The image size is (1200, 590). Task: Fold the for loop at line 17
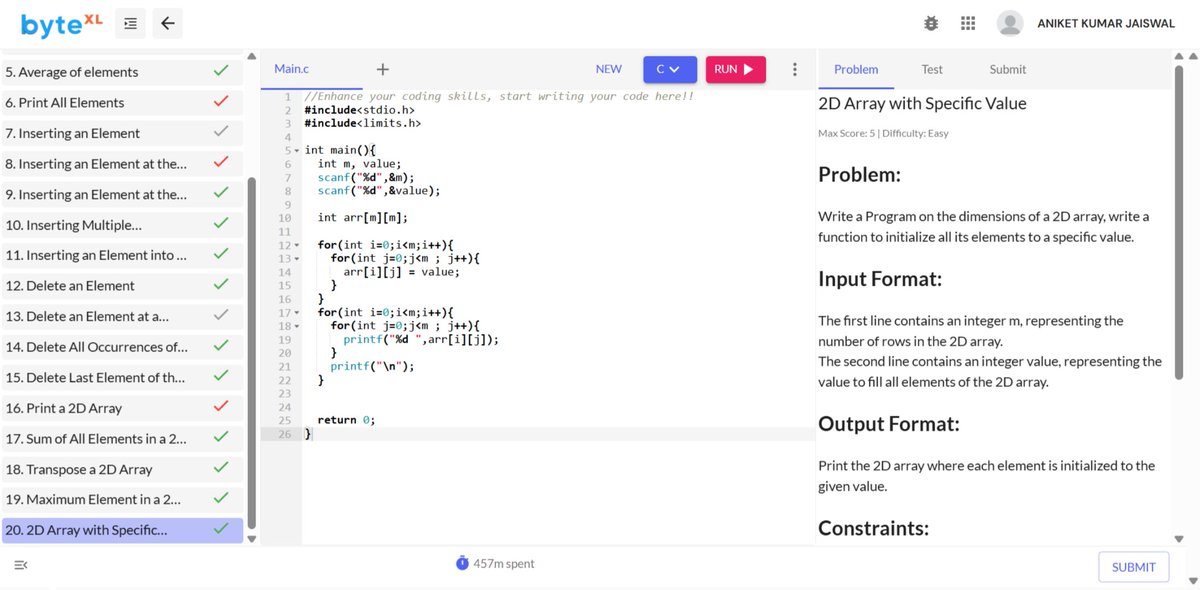click(297, 313)
